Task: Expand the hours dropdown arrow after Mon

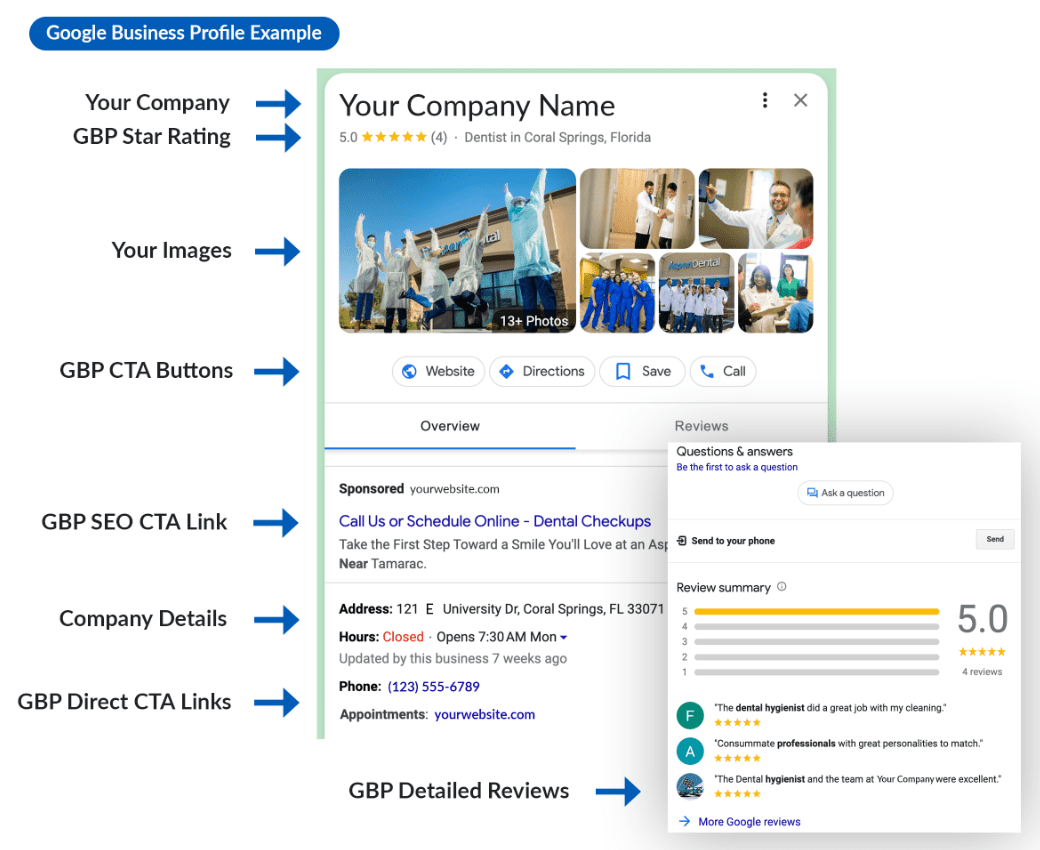Action: (564, 637)
